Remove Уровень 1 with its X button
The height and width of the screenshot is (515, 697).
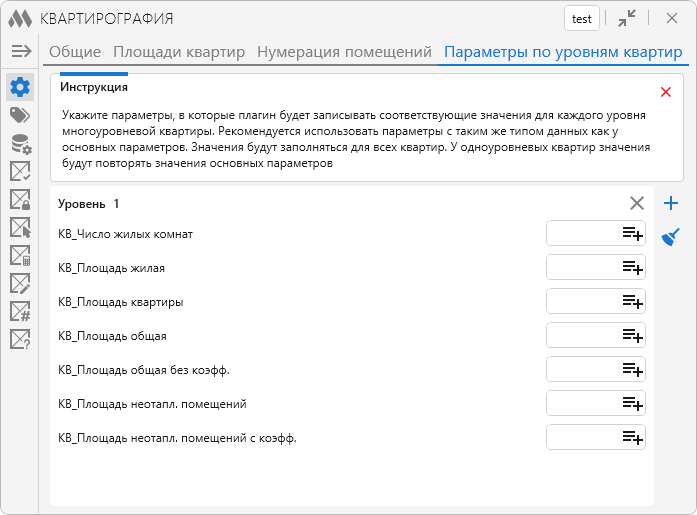(637, 203)
